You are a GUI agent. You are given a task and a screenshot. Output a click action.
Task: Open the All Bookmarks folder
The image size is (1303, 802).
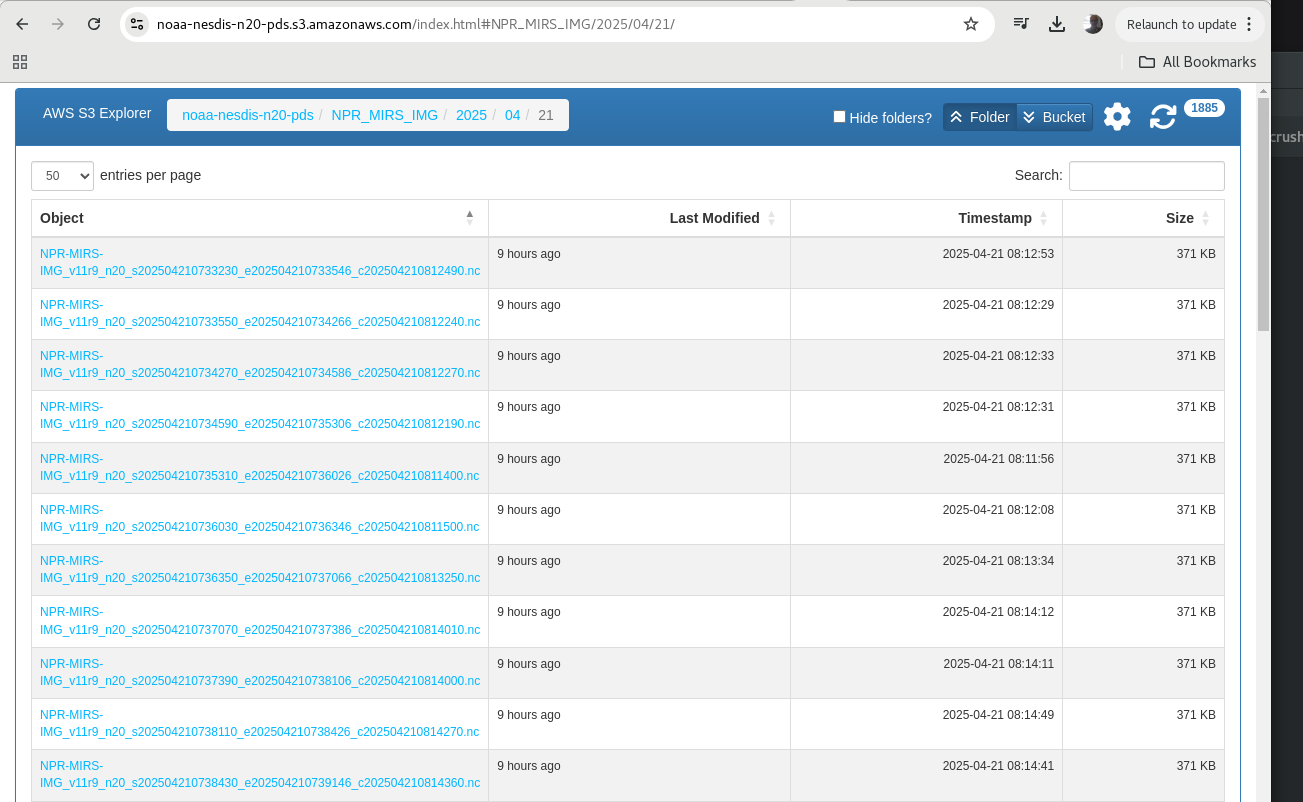pyautogui.click(x=1197, y=62)
